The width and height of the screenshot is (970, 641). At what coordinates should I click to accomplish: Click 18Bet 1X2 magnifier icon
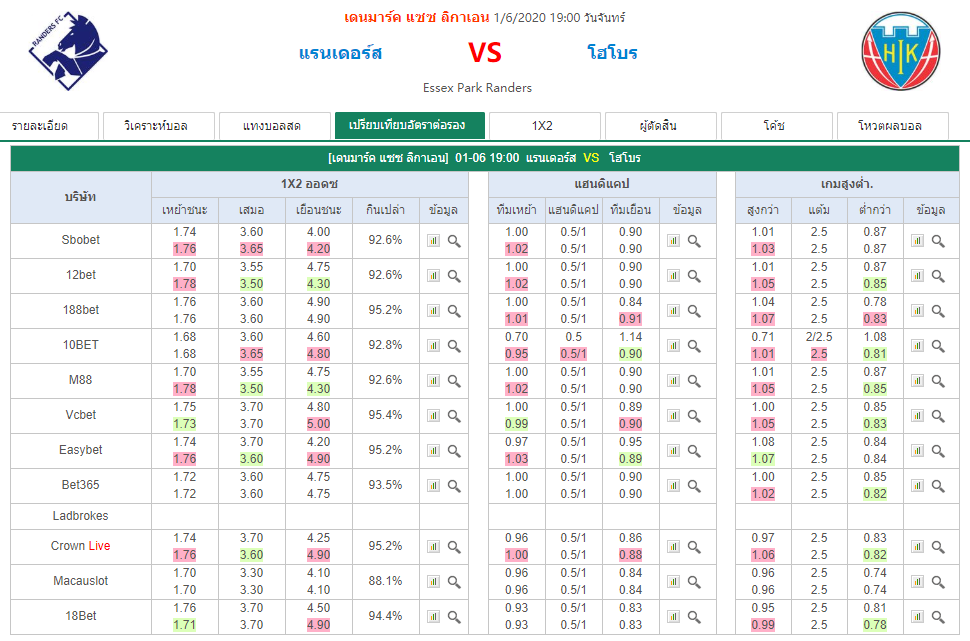pyautogui.click(x=454, y=617)
